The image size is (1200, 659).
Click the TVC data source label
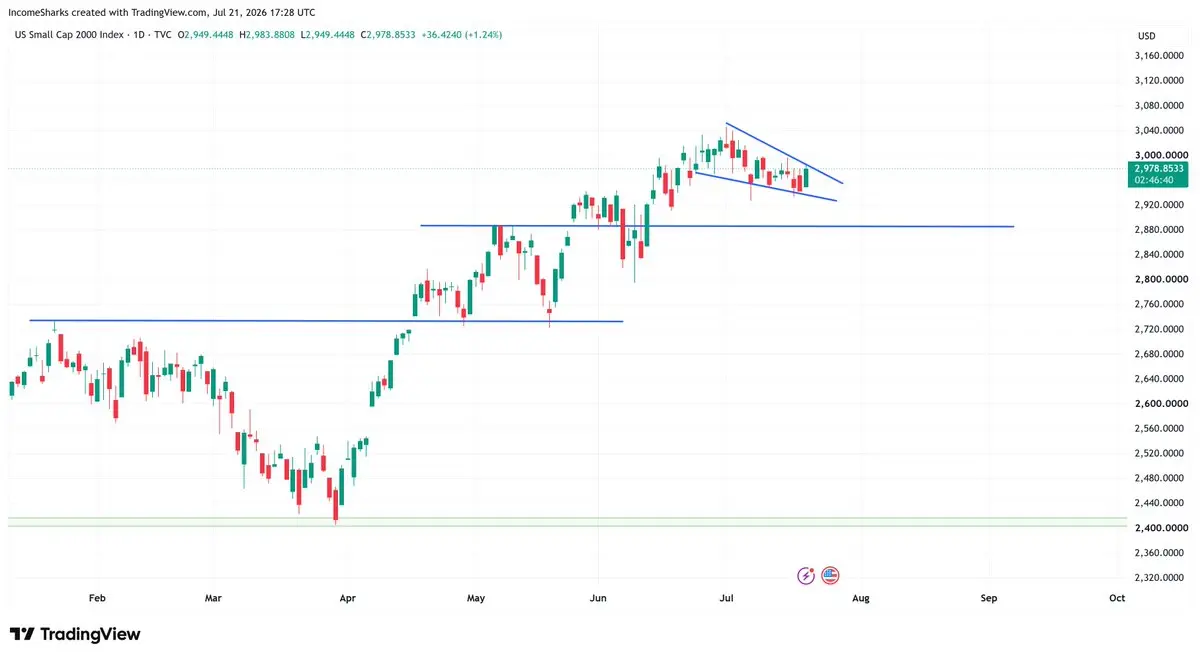(x=159, y=35)
